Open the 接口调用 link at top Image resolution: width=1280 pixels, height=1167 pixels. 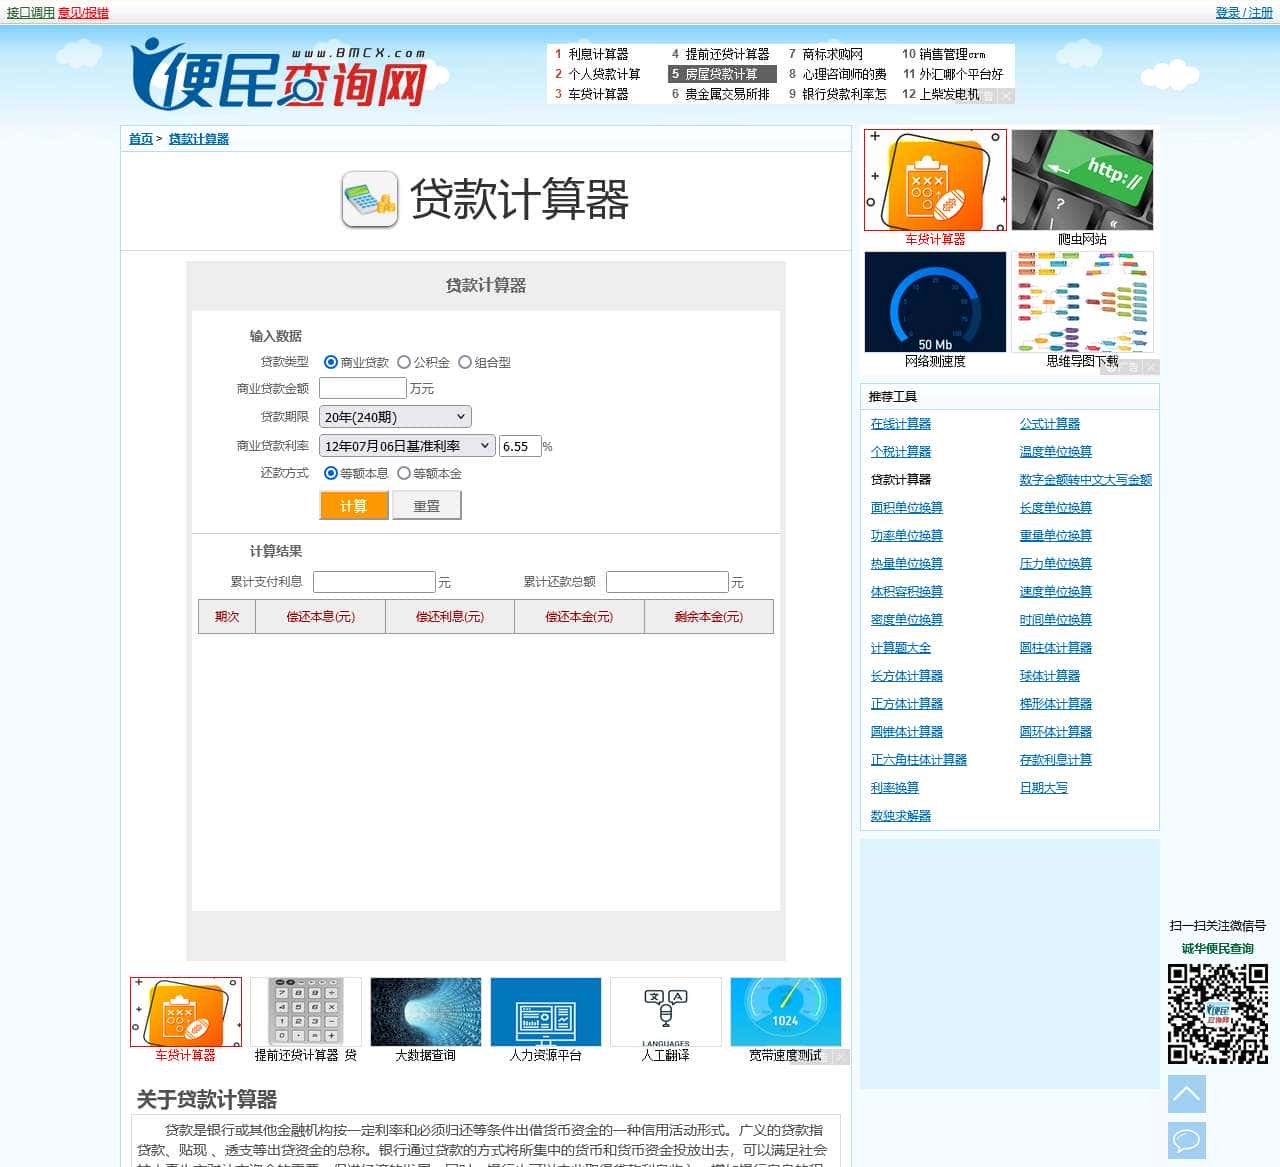pos(31,13)
